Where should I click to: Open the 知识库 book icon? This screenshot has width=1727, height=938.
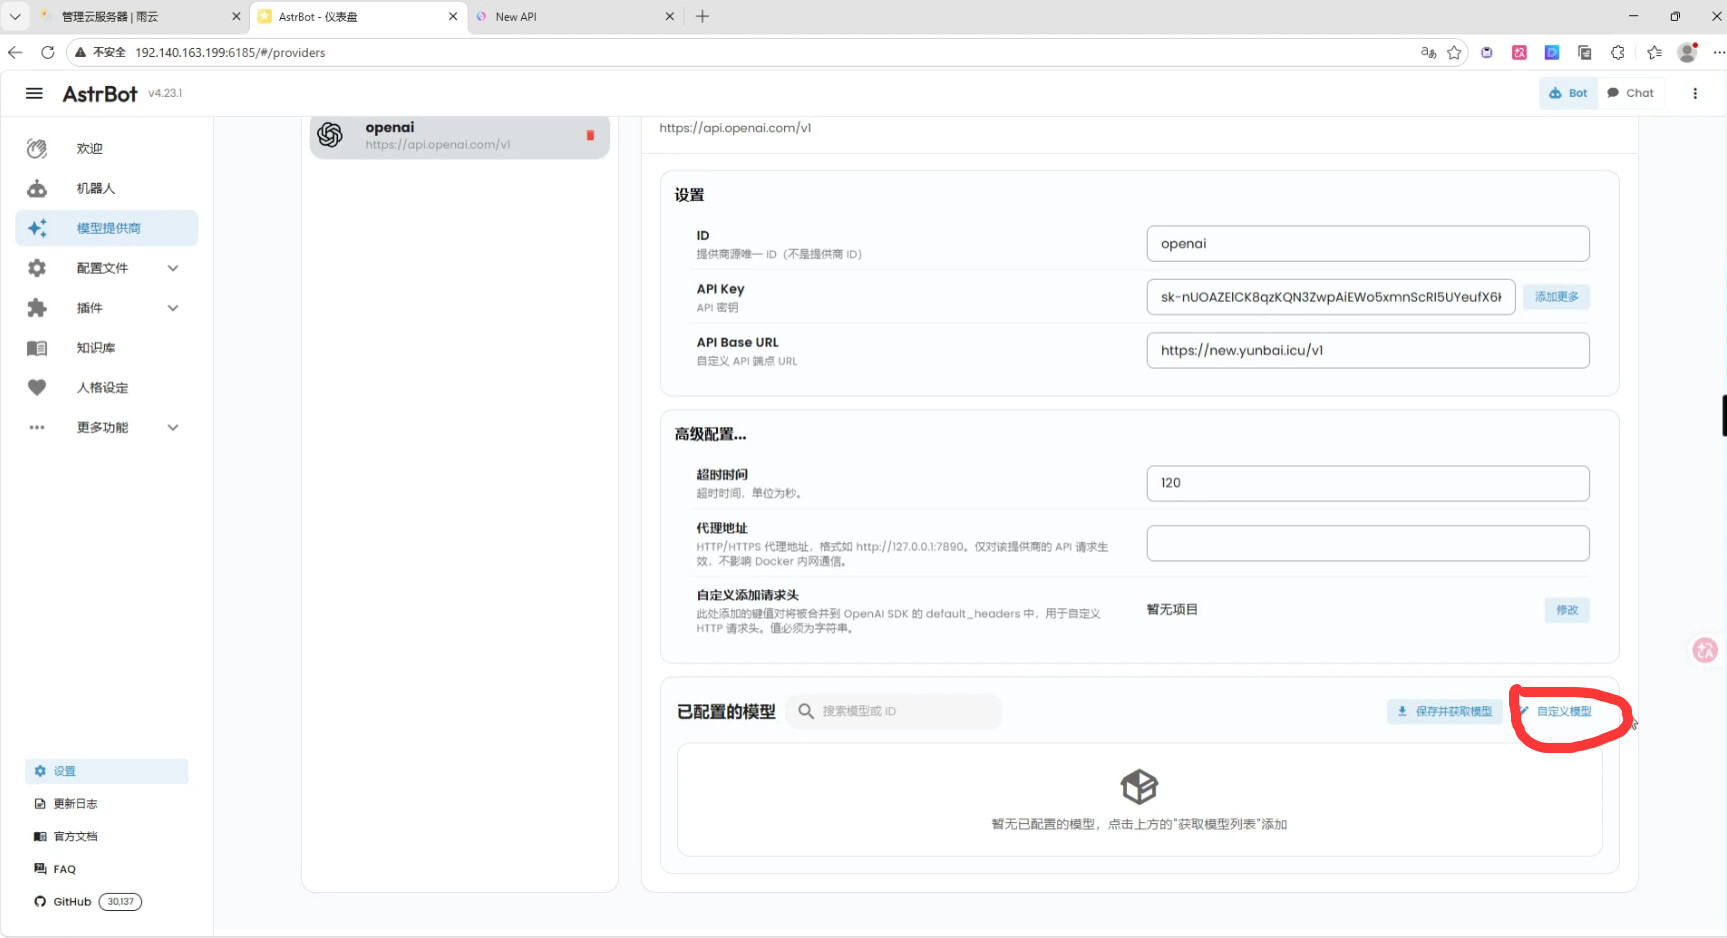[37, 348]
